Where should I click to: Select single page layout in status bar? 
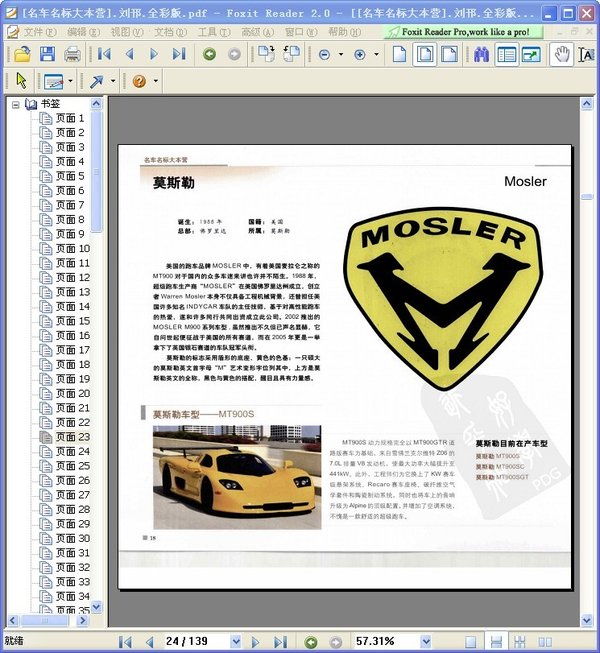coord(471,642)
